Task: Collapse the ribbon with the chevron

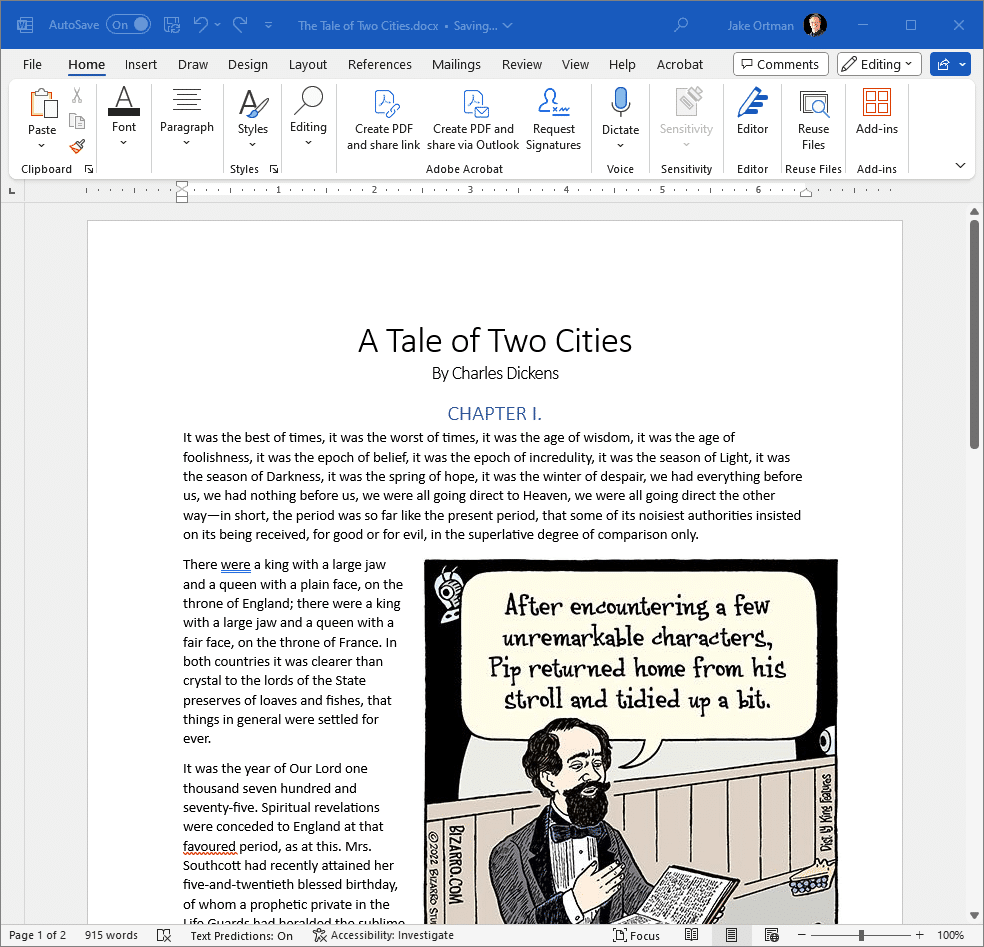Action: click(x=960, y=166)
